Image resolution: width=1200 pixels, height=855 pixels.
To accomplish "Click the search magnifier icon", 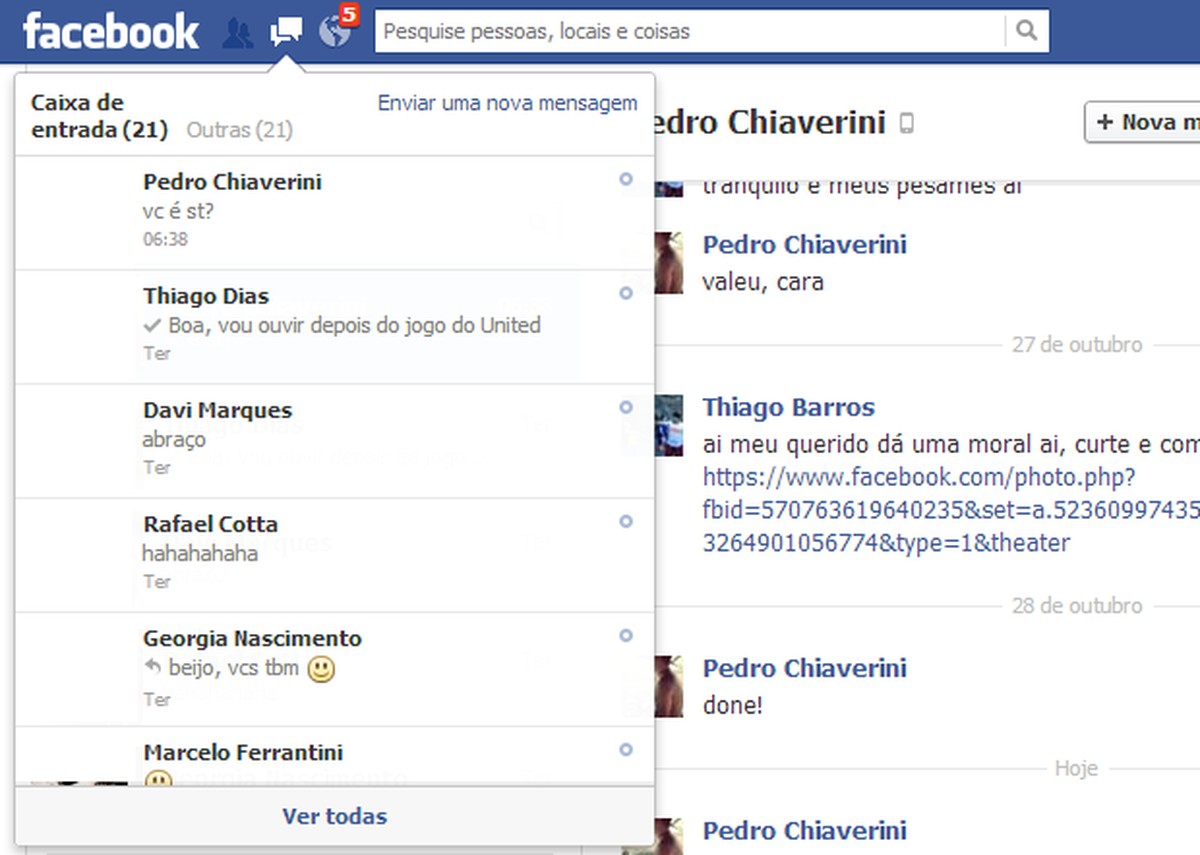I will tap(1027, 31).
